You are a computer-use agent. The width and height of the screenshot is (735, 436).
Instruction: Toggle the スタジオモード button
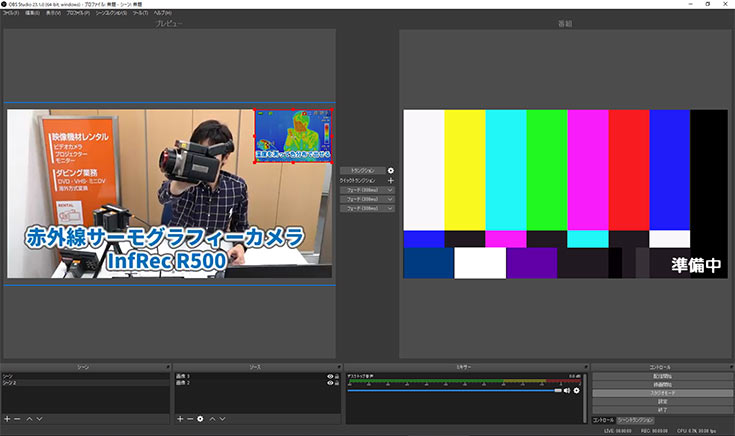click(x=662, y=393)
